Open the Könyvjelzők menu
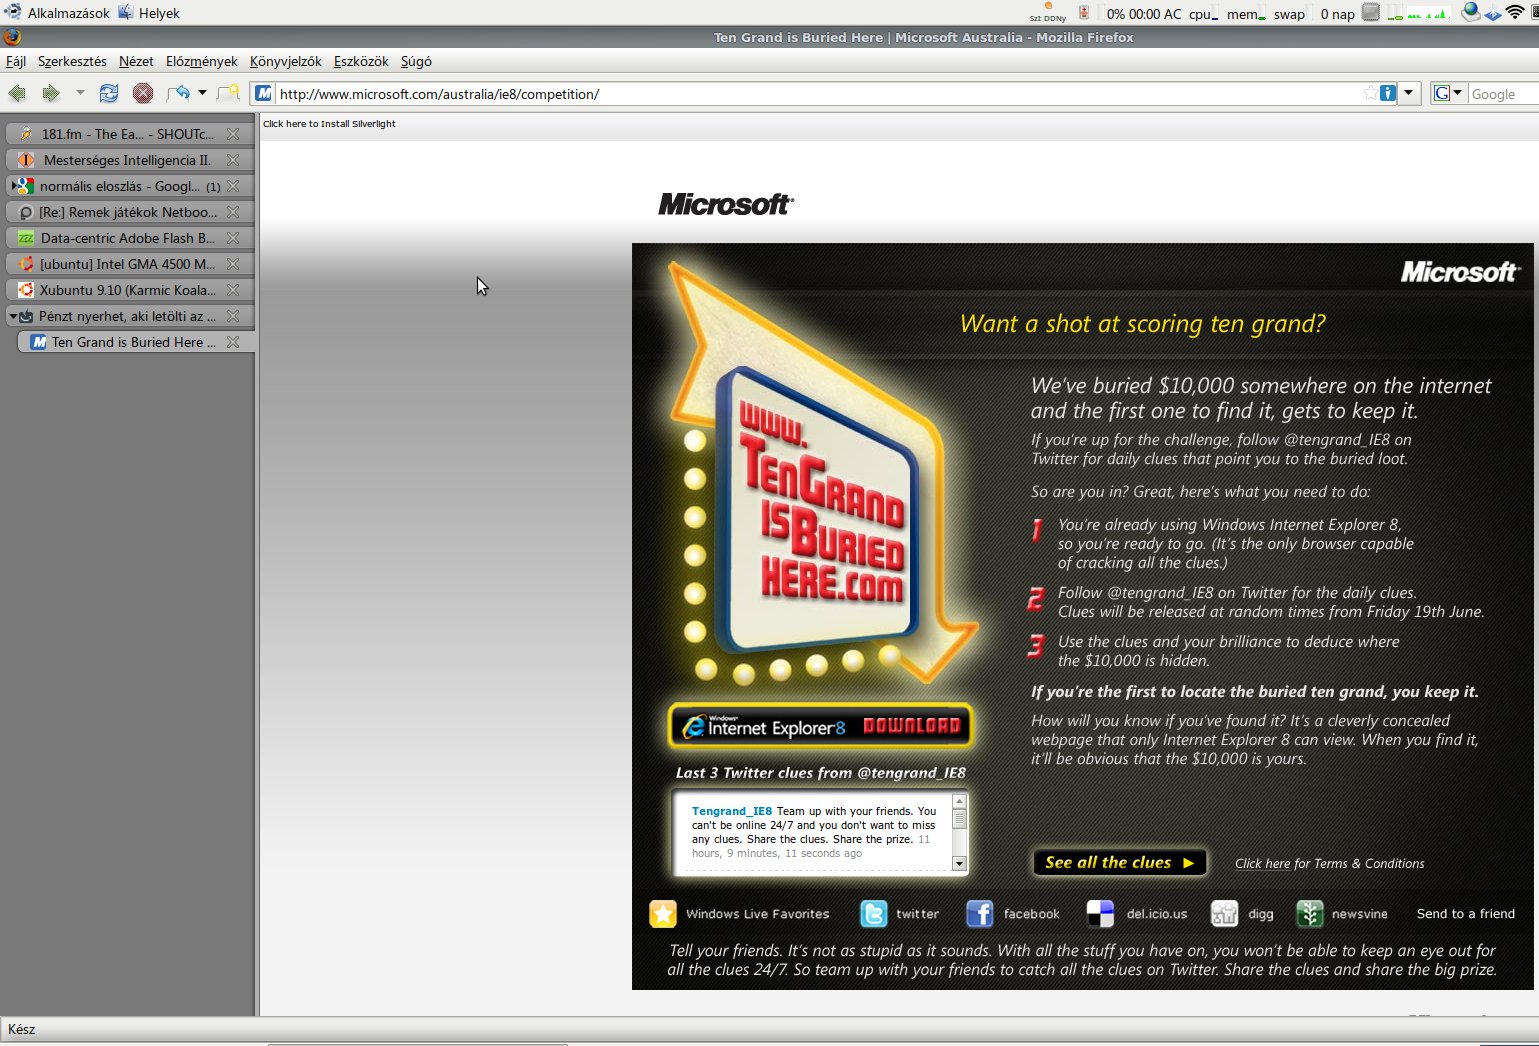The height and width of the screenshot is (1046, 1539). tap(286, 61)
